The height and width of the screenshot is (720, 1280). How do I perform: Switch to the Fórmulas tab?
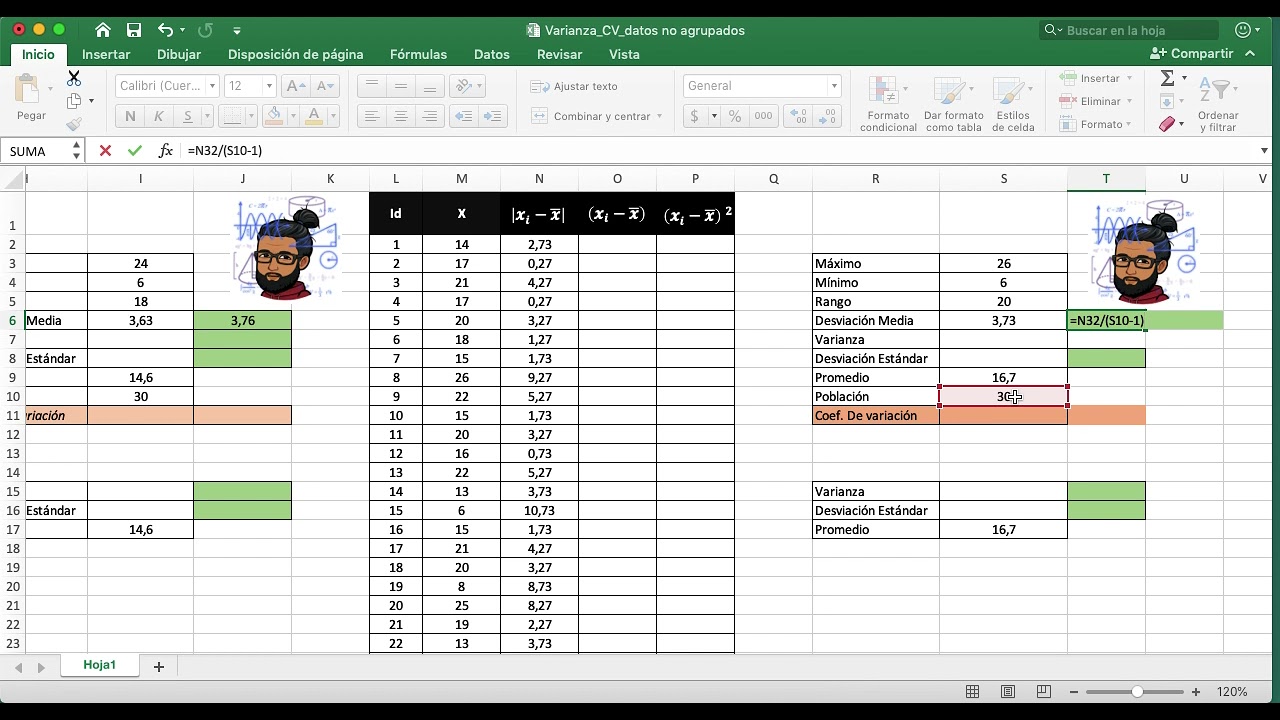coord(418,55)
